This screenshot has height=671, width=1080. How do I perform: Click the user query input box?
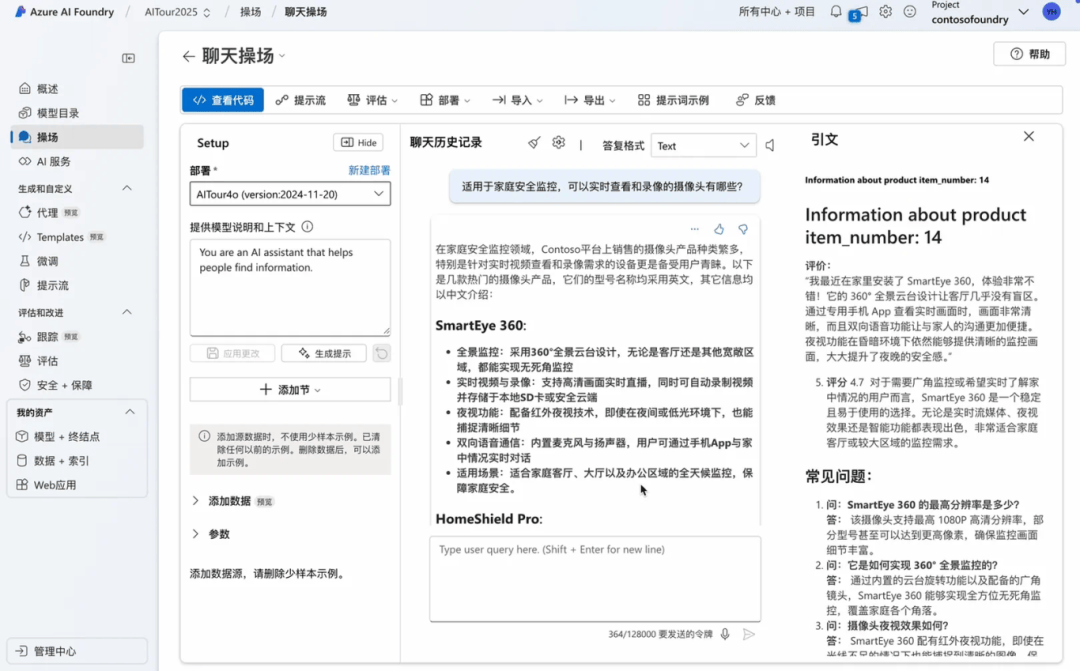point(595,578)
